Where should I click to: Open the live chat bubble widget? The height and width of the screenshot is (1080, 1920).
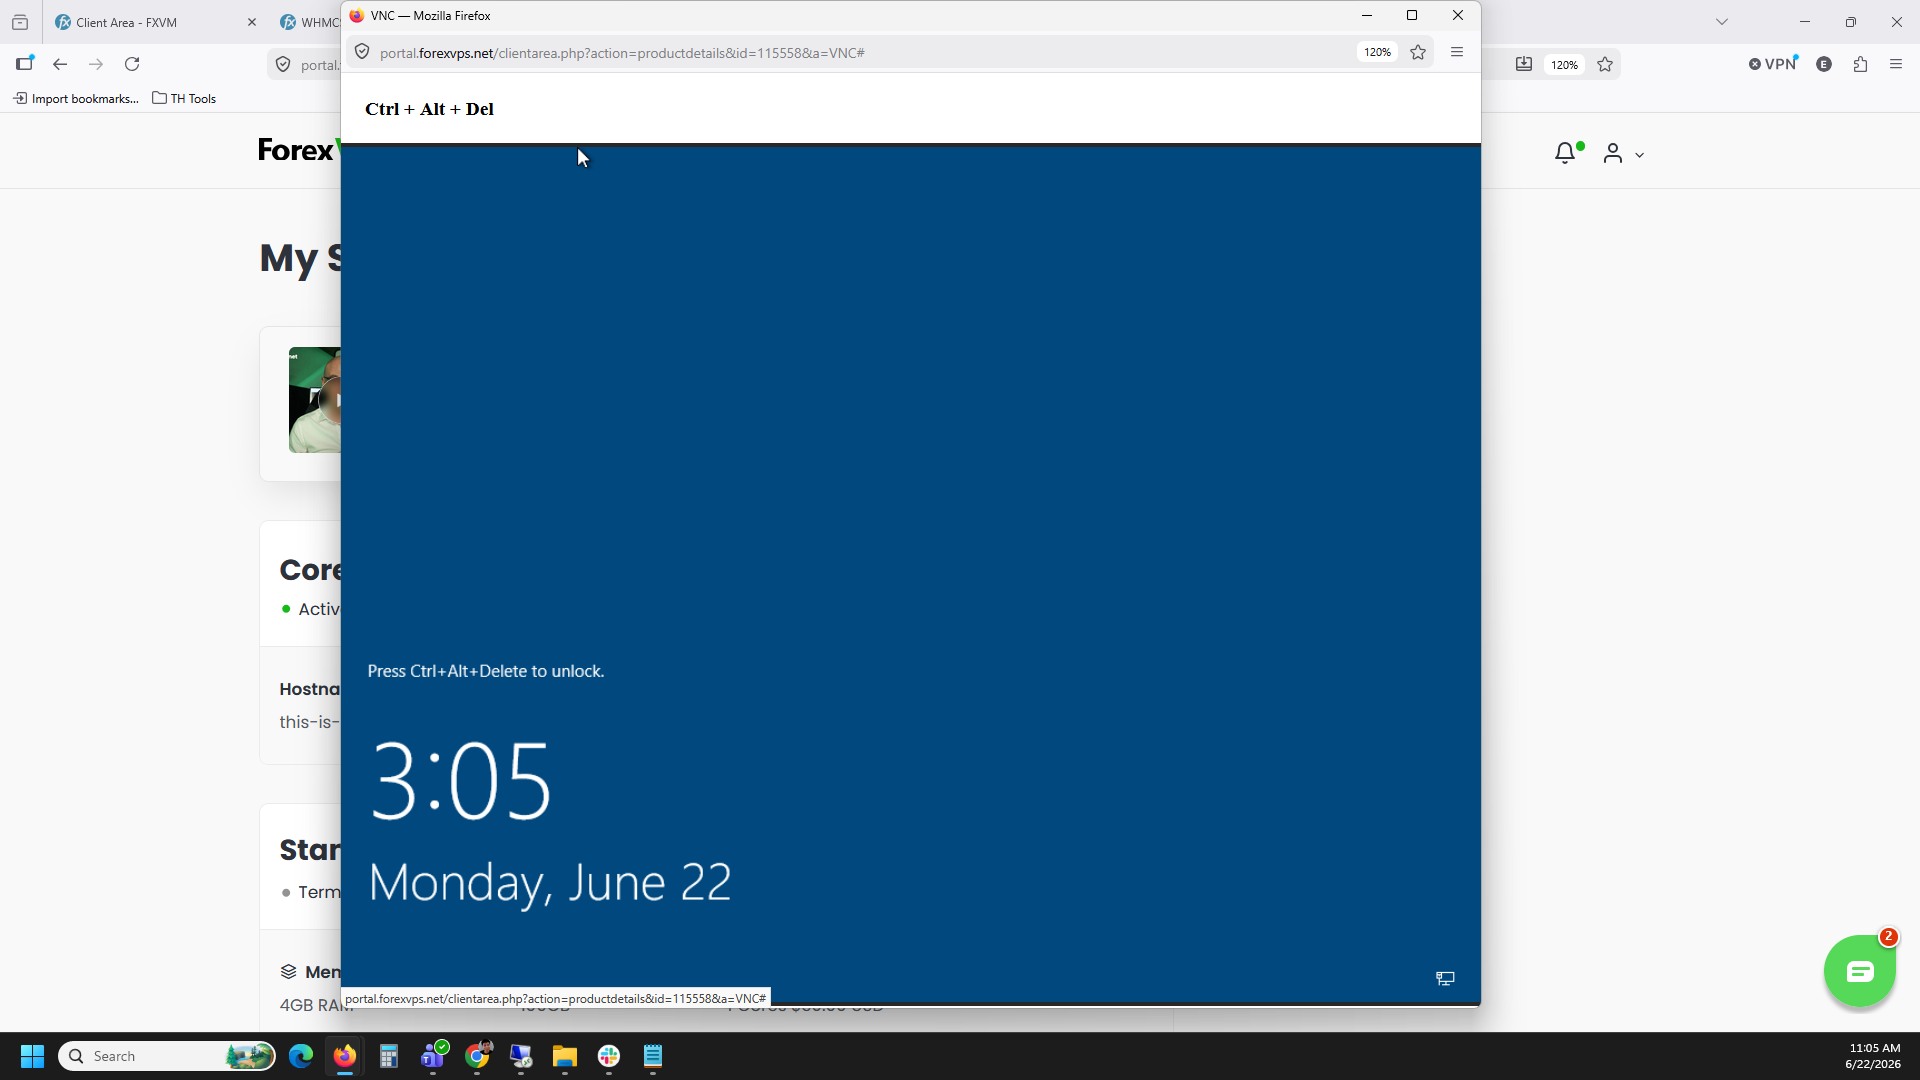pyautogui.click(x=1860, y=971)
